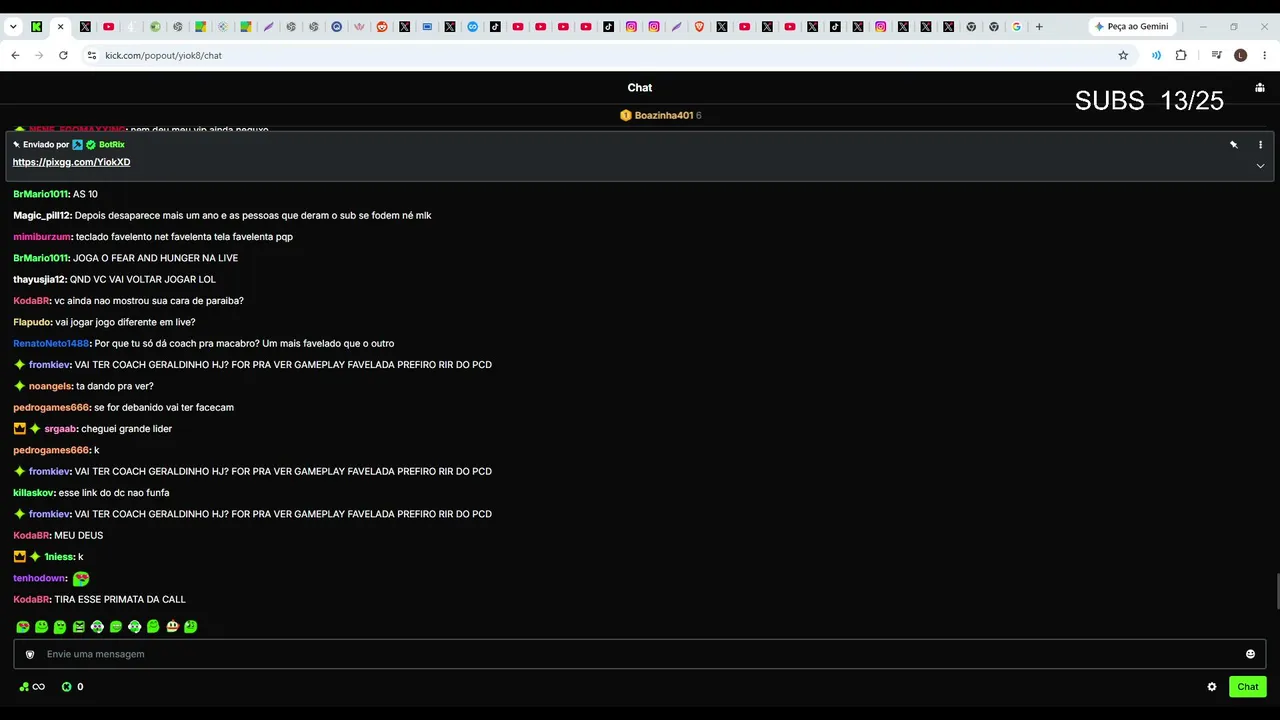Open the gift leaderboard icon beside Chat title

[1260, 88]
